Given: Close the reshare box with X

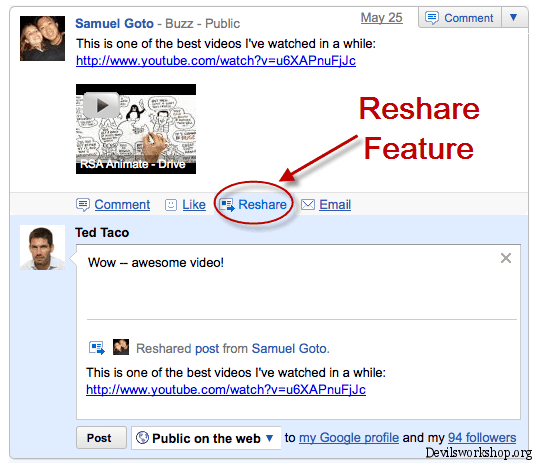Looking at the screenshot, I should coord(506,258).
